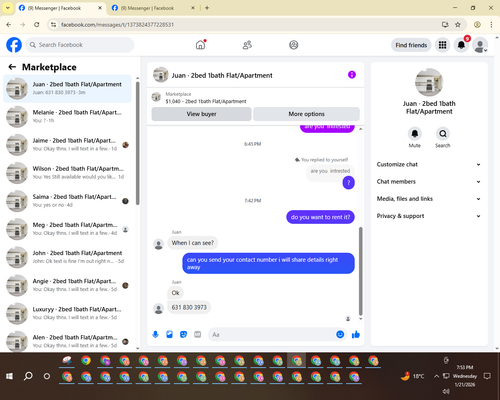Image resolution: width=500 pixels, height=400 pixels.
Task: Show hidden system tray icons
Action: [x=436, y=376]
